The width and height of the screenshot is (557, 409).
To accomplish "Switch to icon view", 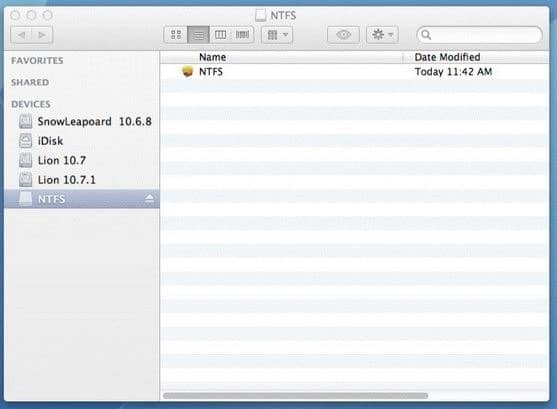I will (x=176, y=34).
